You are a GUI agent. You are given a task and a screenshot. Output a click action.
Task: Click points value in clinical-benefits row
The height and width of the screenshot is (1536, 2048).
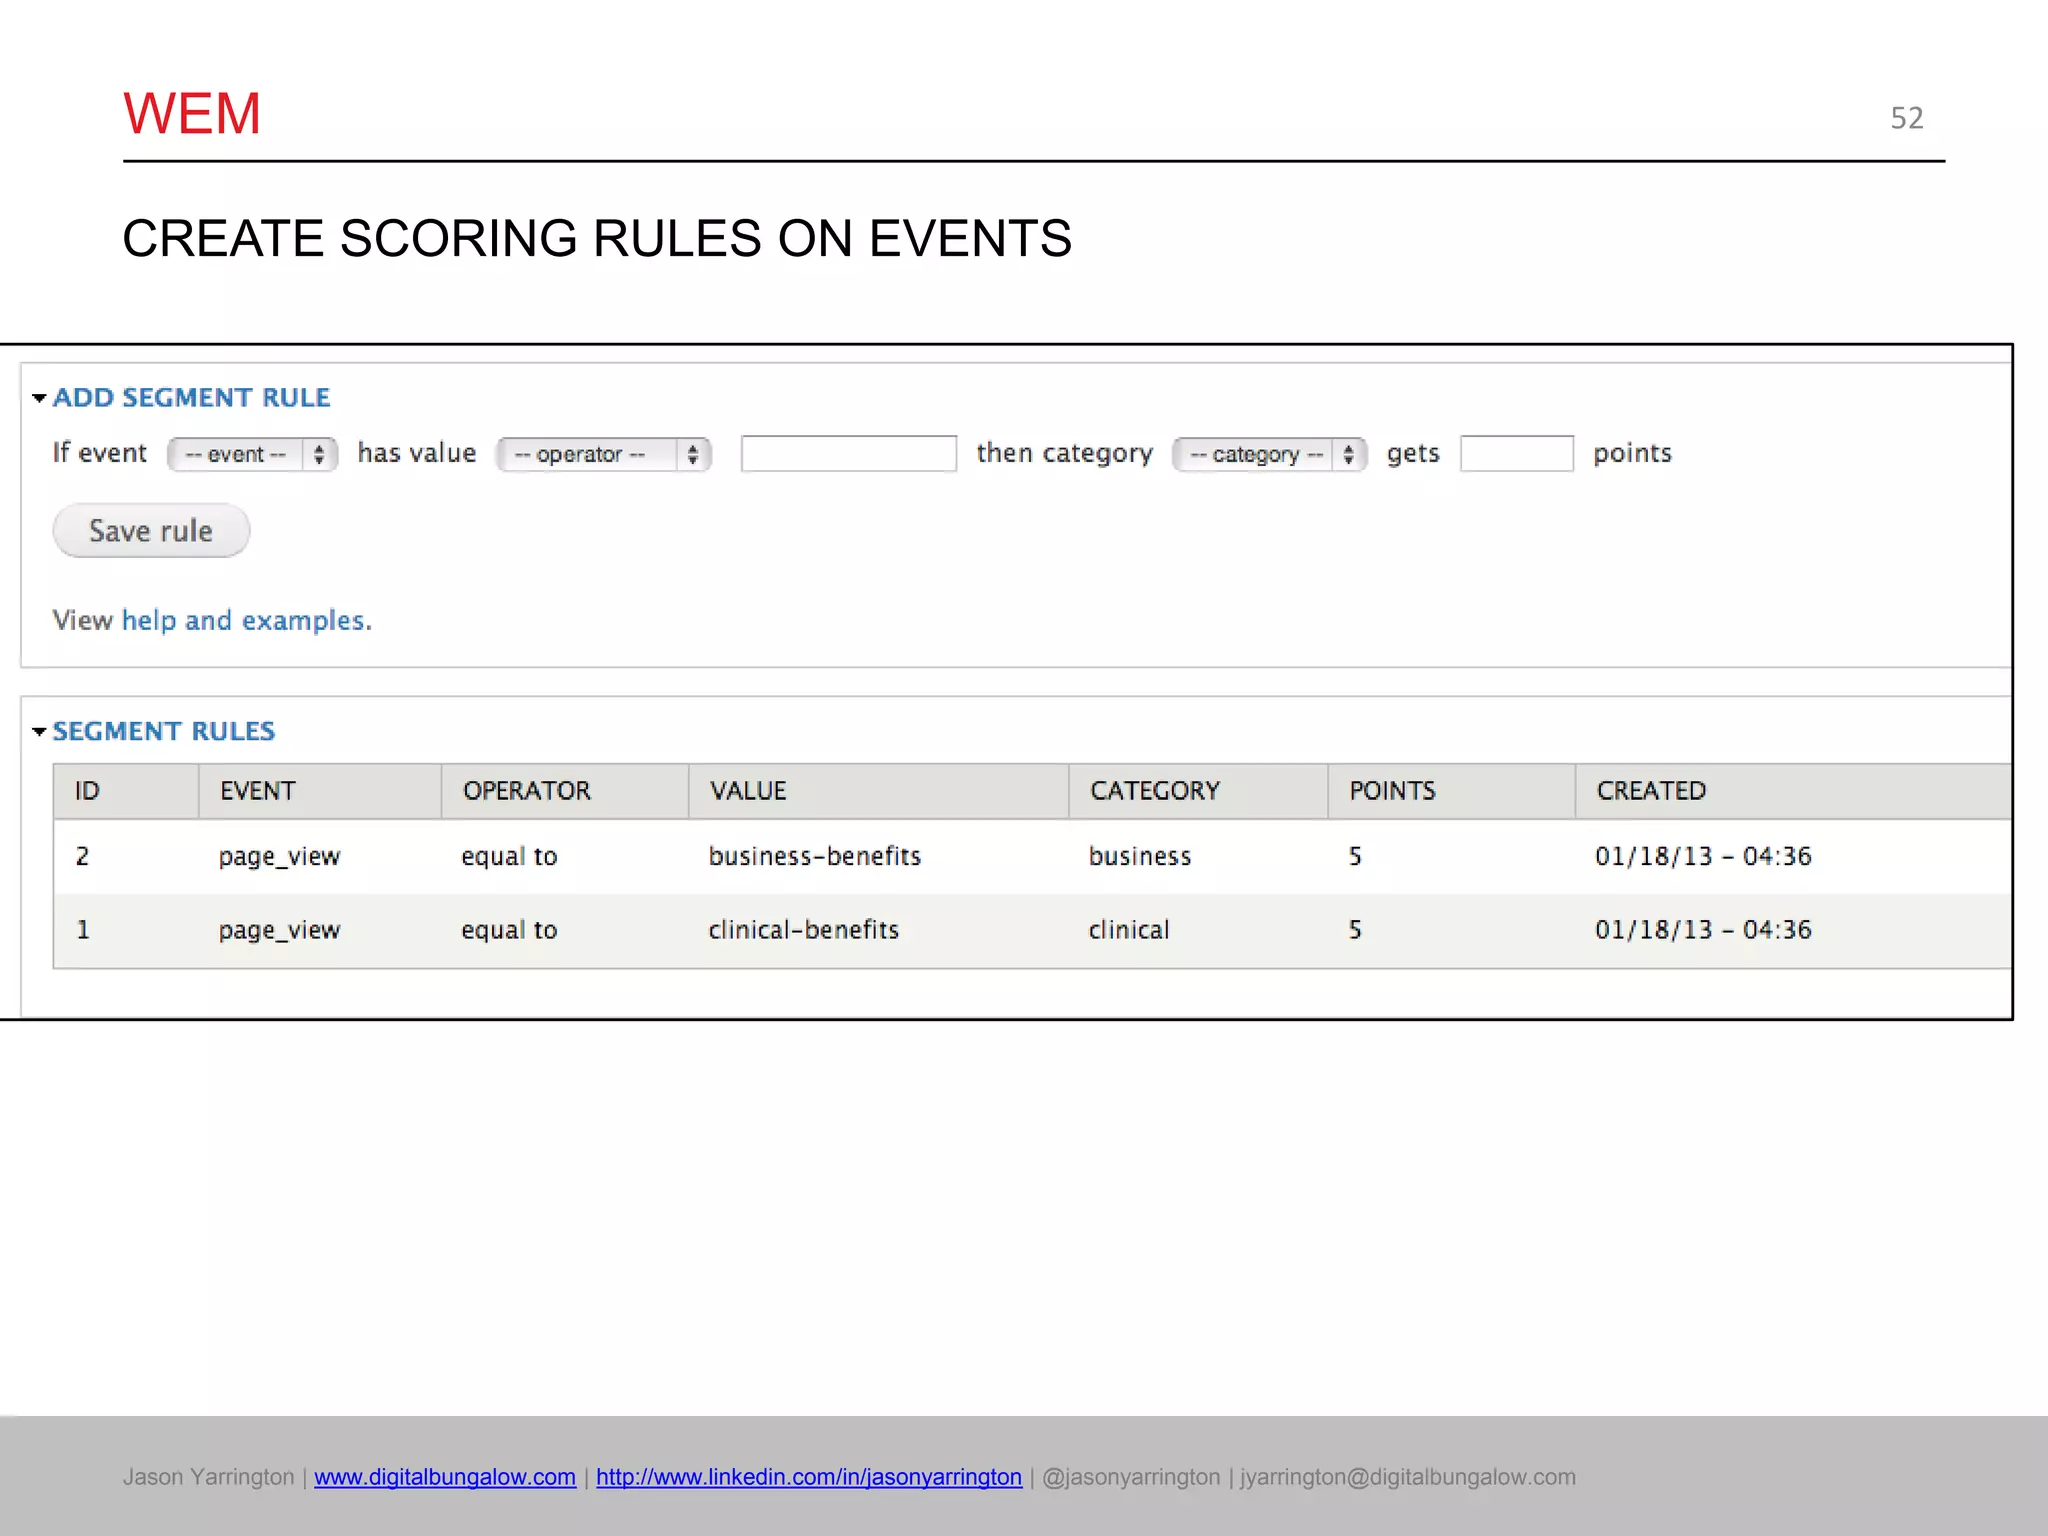pyautogui.click(x=1355, y=930)
